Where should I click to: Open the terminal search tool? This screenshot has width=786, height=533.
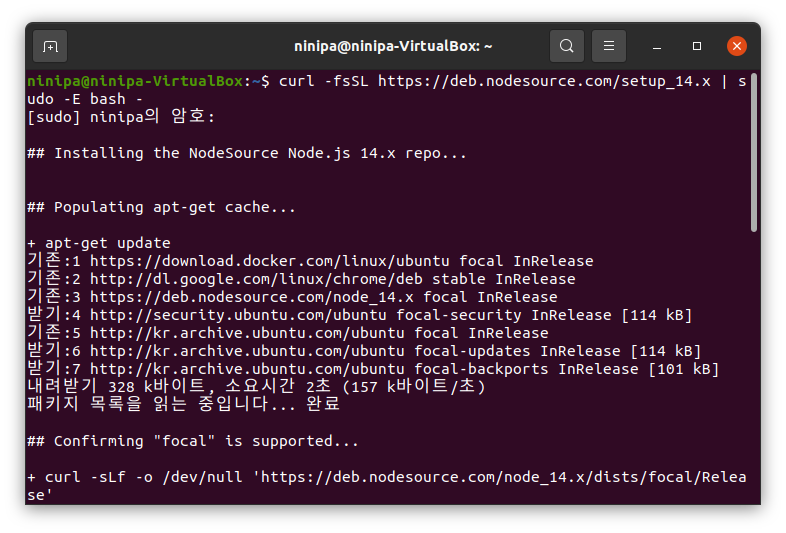coord(566,46)
